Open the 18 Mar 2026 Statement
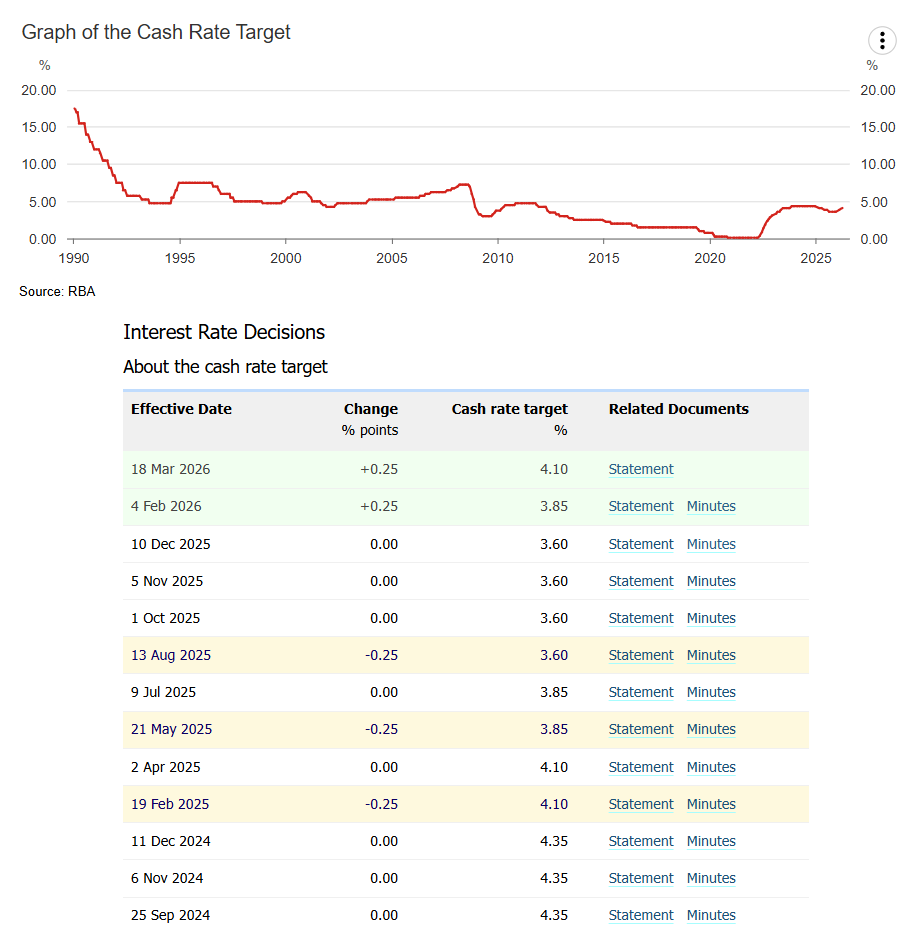The image size is (915, 938). (x=641, y=469)
